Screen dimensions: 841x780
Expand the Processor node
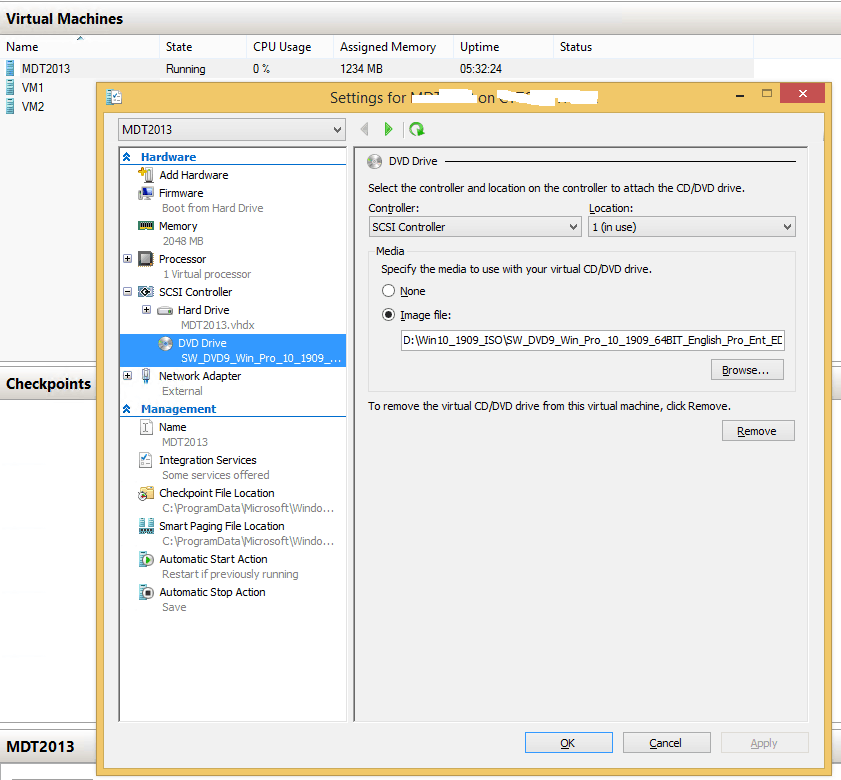tap(128, 259)
